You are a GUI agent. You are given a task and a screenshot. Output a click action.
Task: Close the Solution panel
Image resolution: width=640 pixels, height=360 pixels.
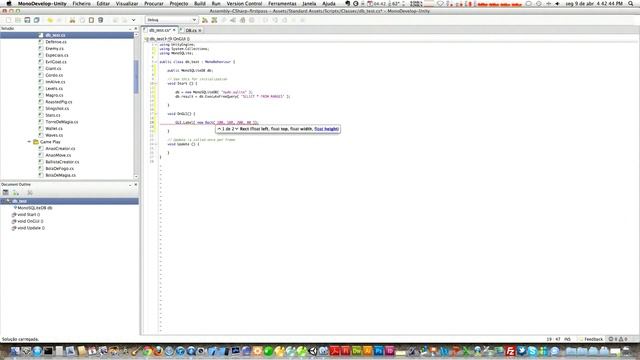pyautogui.click(x=136, y=29)
